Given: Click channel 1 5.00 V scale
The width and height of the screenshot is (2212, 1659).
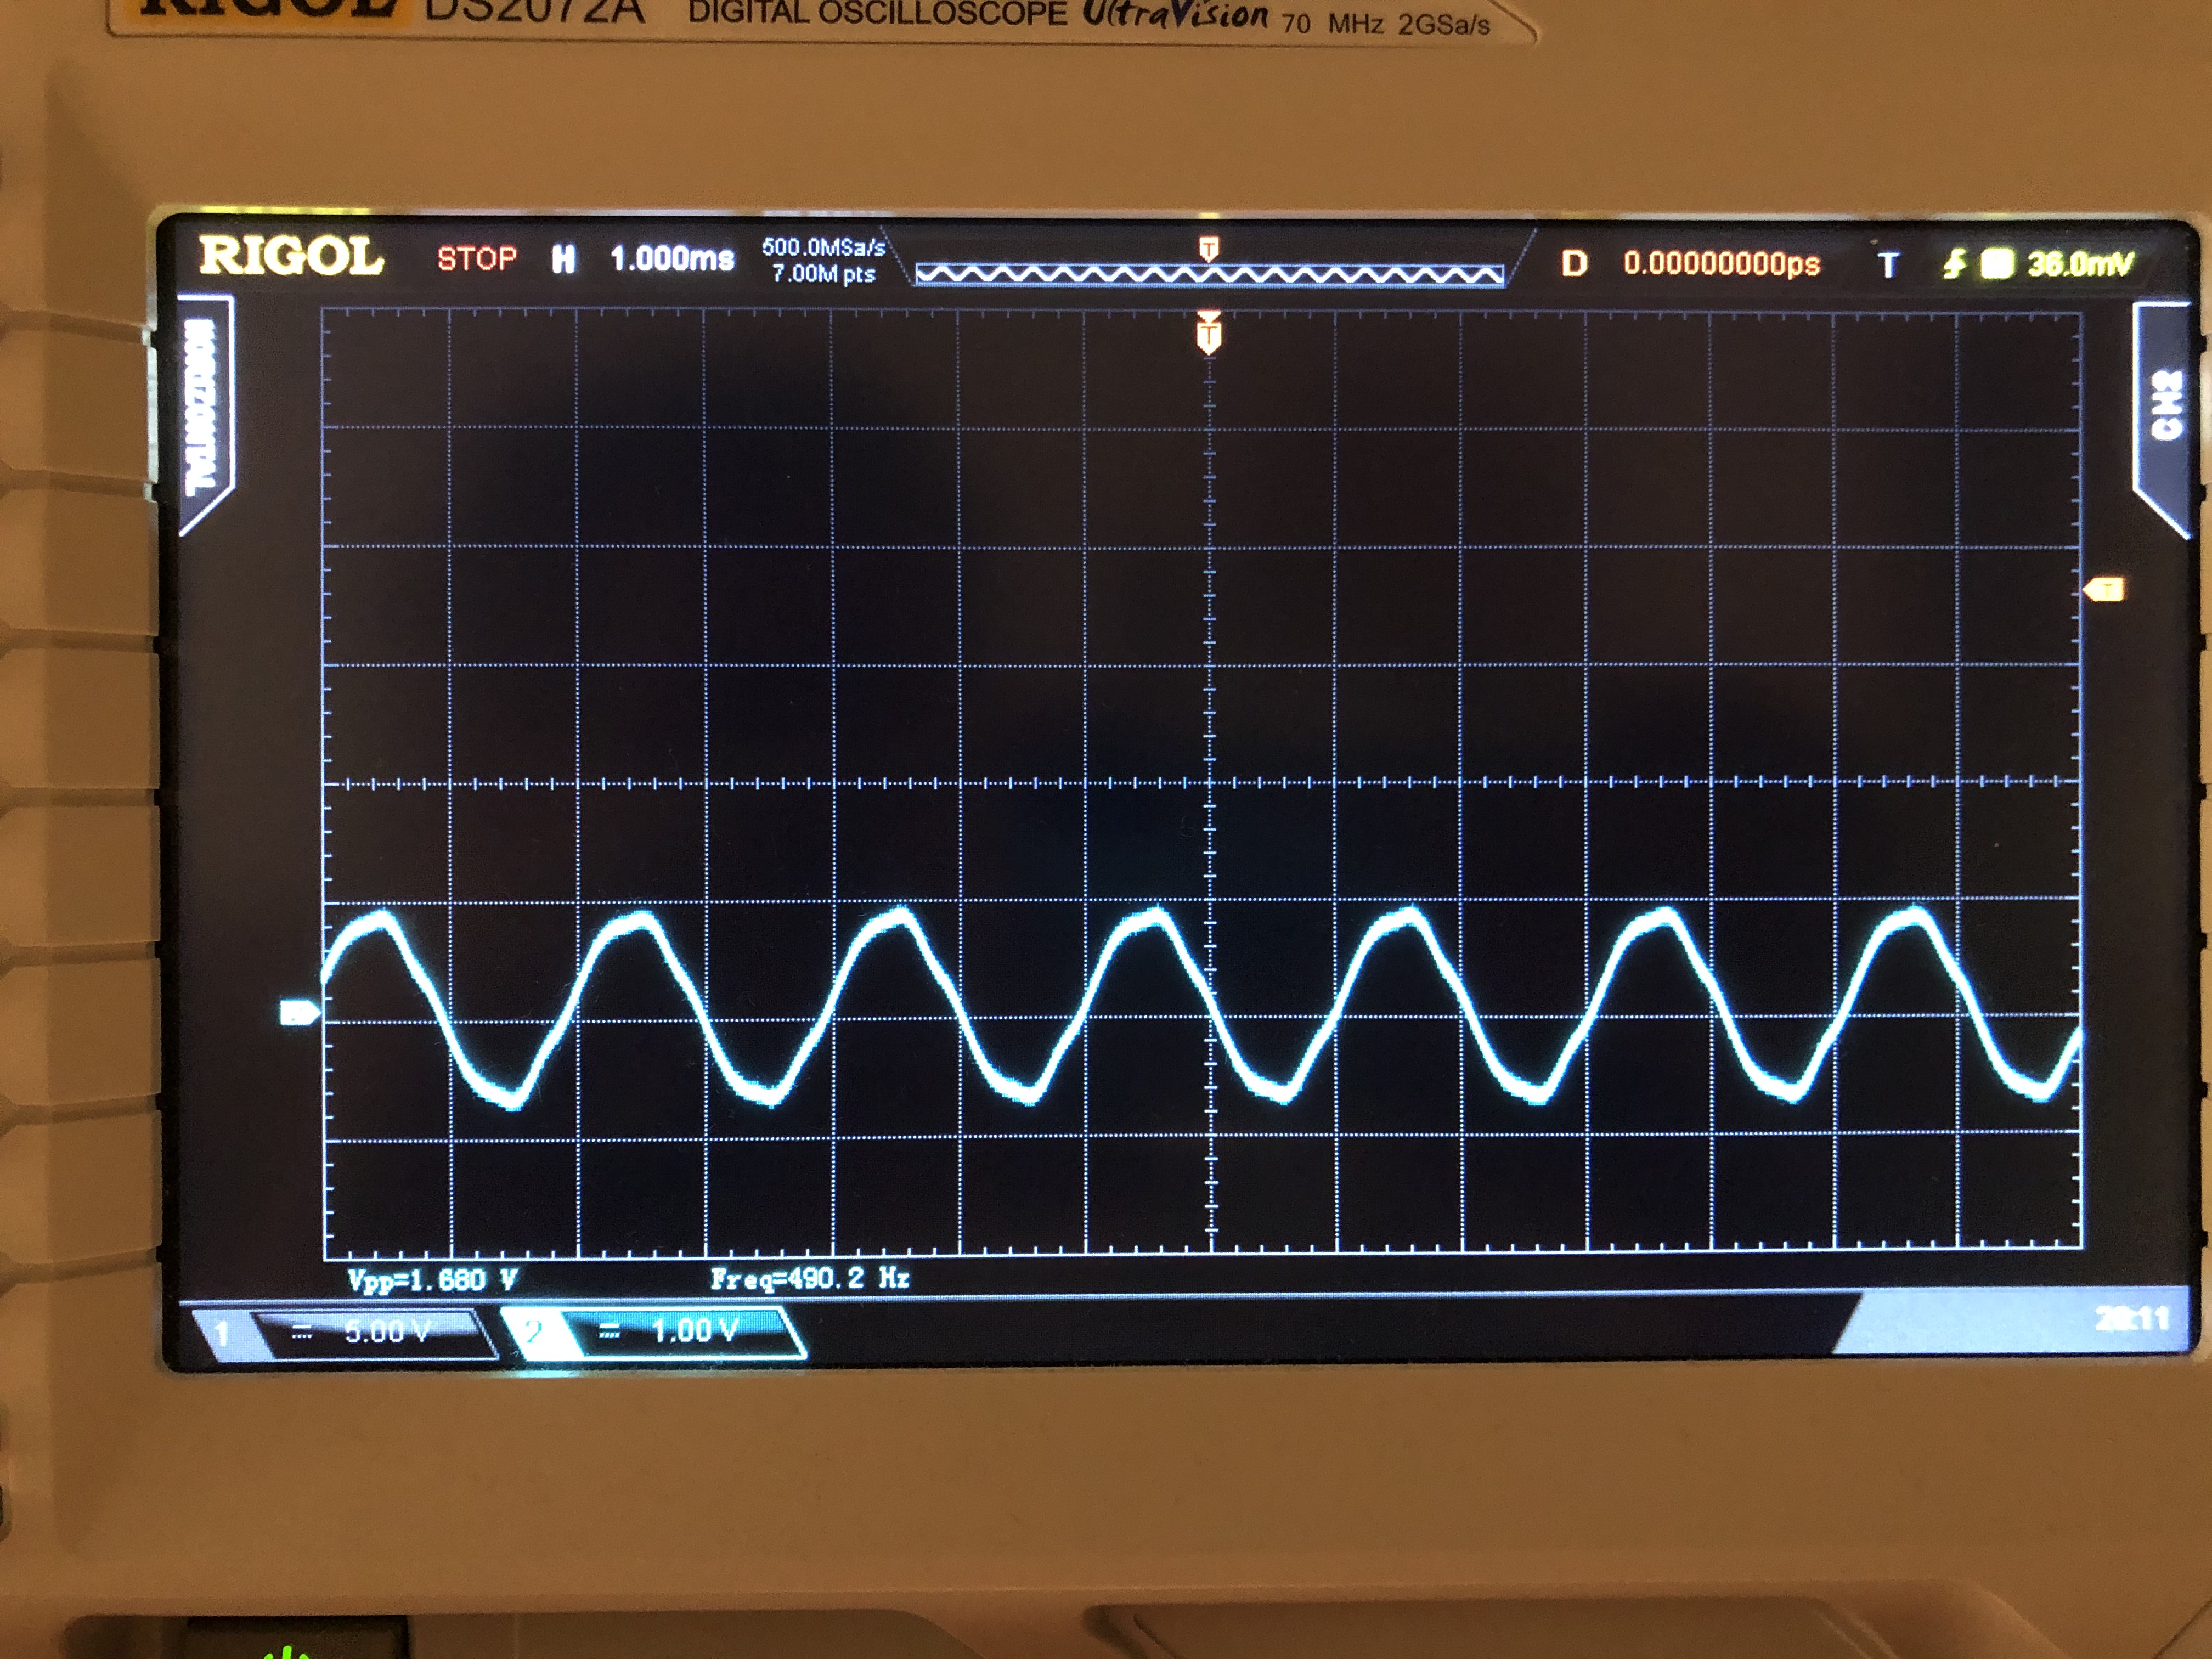Looking at the screenshot, I should click(388, 1331).
